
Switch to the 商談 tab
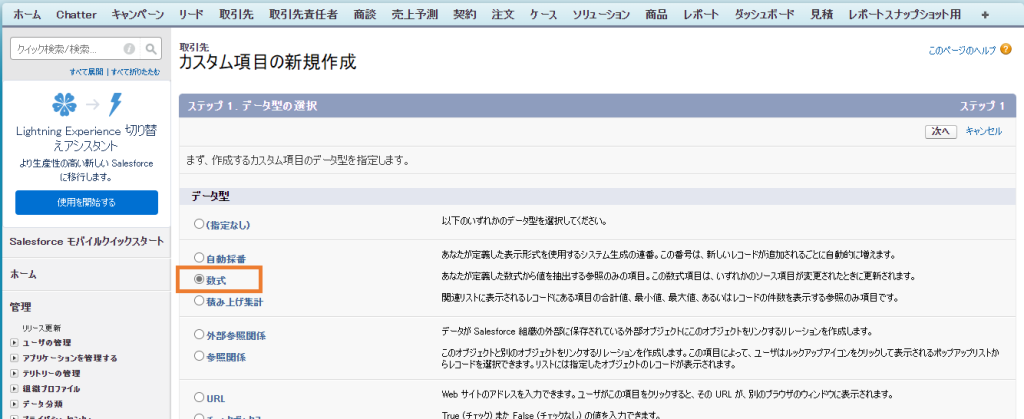(x=365, y=14)
